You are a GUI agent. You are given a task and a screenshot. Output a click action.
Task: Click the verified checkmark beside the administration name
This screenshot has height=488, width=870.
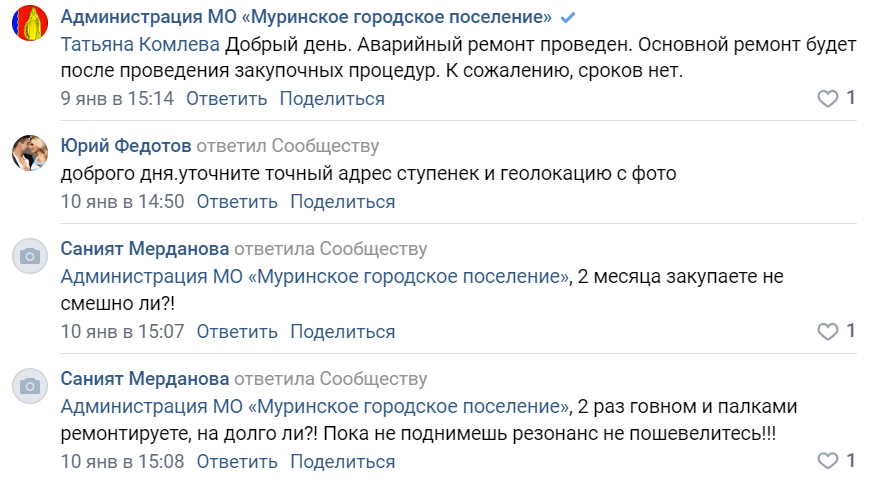pos(568,18)
